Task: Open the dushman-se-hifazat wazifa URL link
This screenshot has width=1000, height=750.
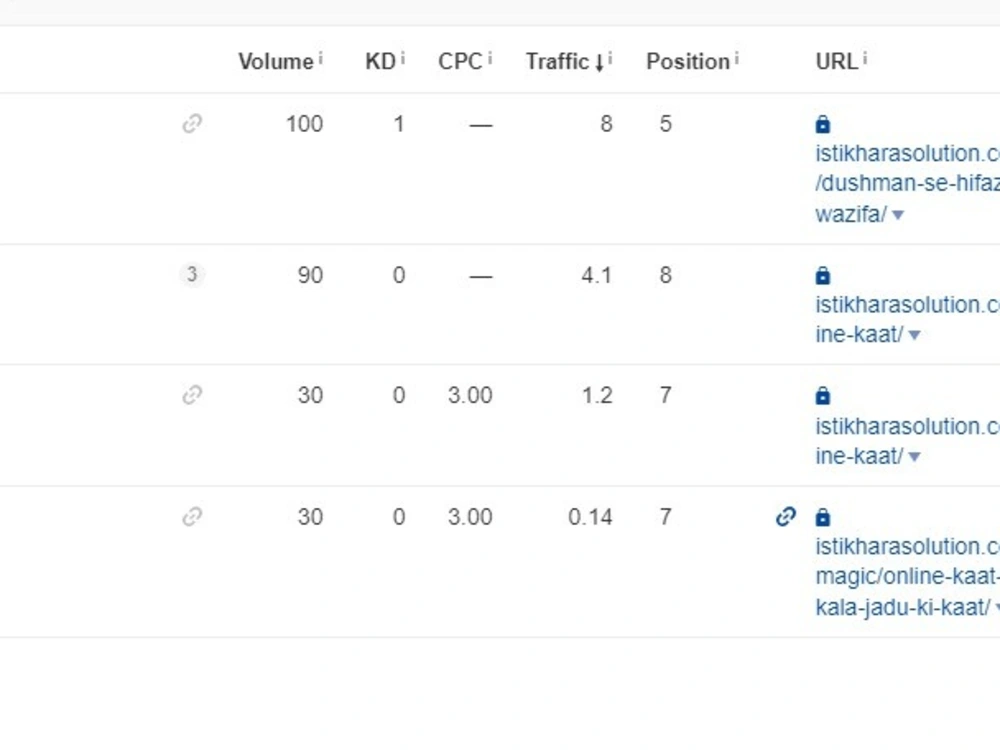Action: click(908, 184)
